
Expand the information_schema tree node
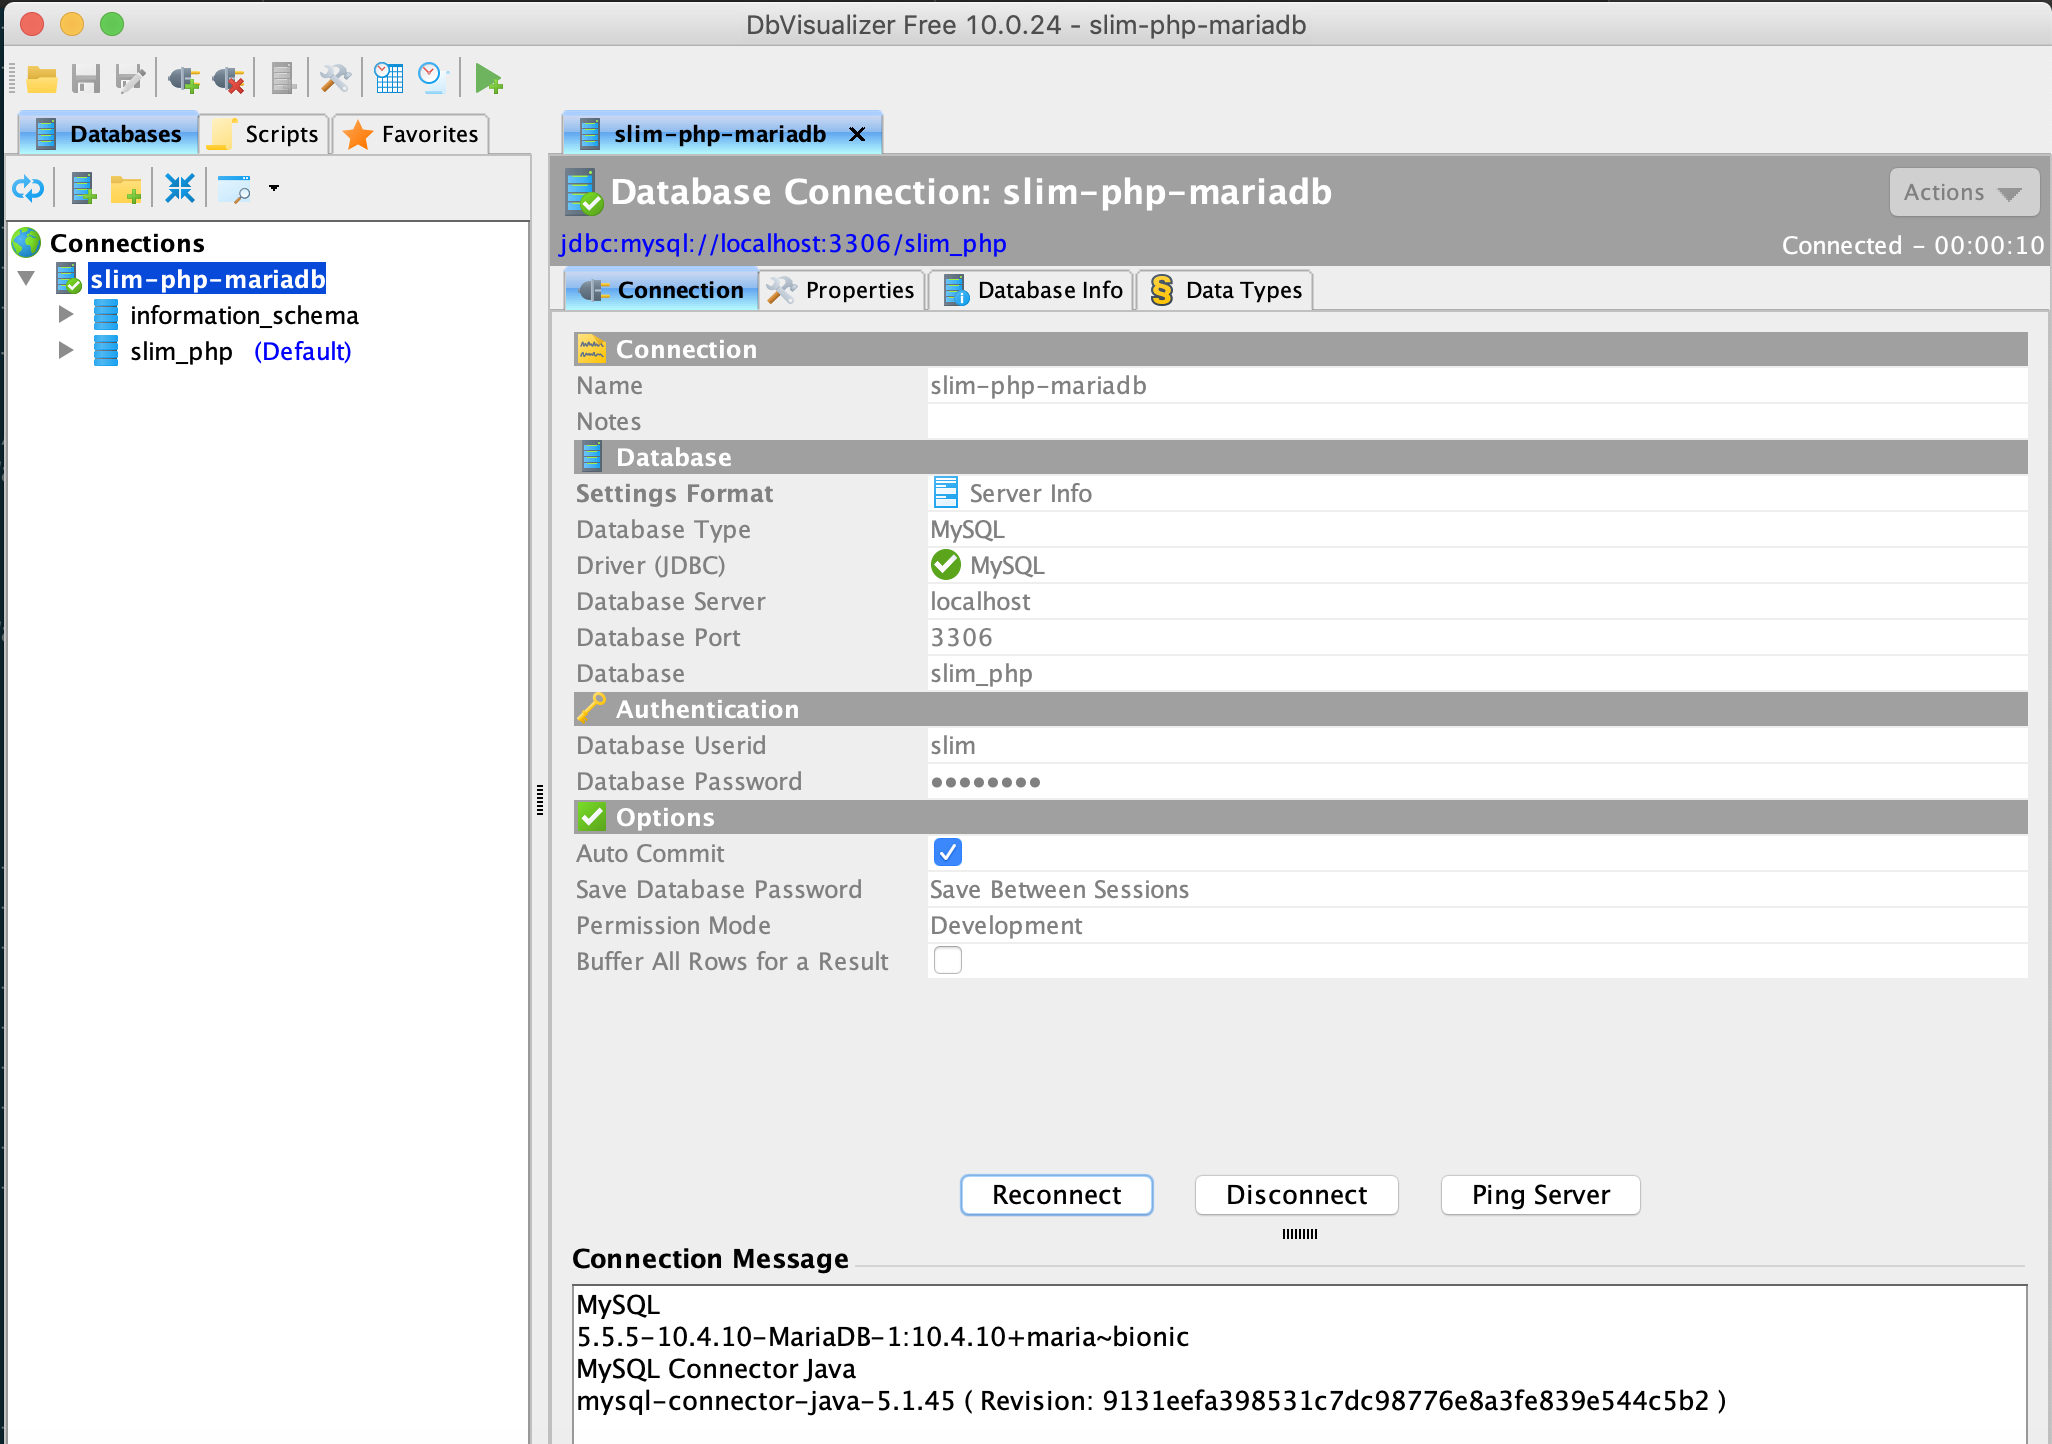pyautogui.click(x=66, y=315)
